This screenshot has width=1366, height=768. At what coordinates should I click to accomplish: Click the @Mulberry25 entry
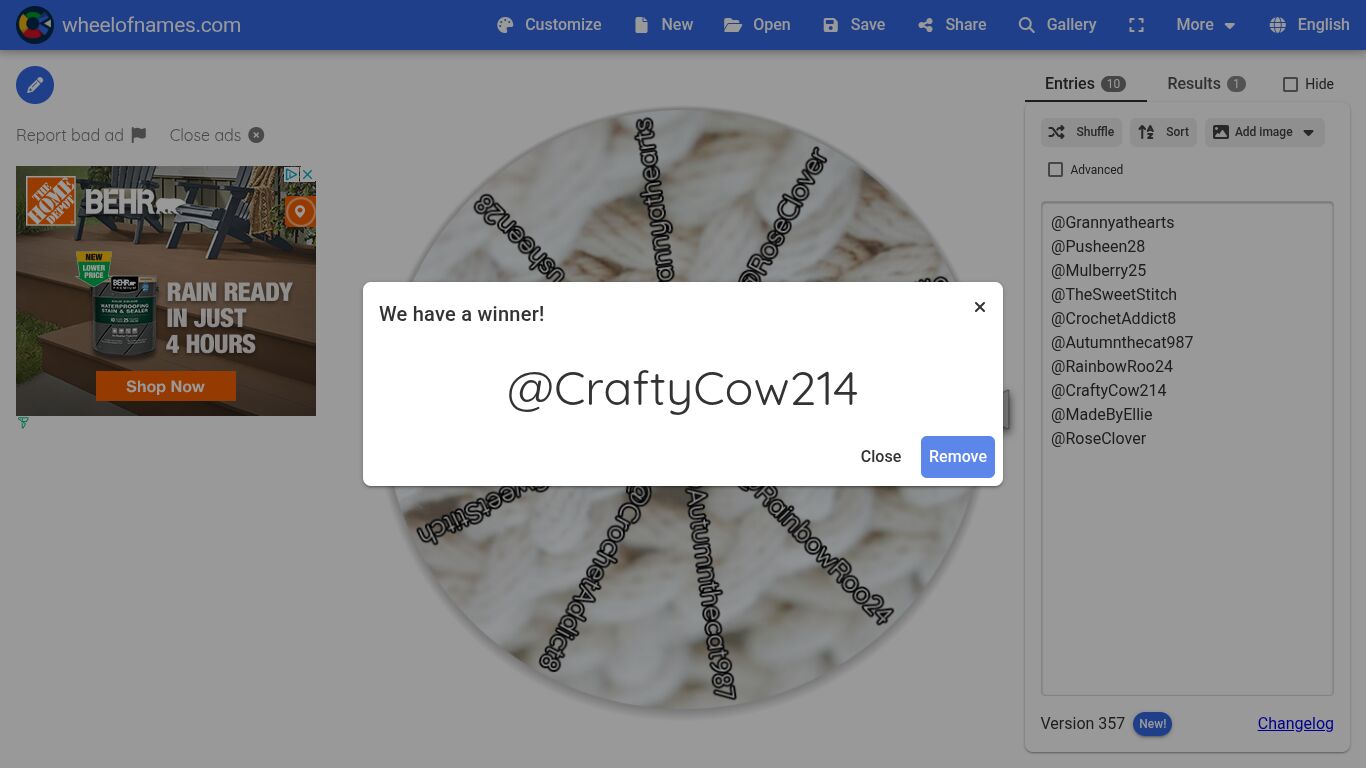pyautogui.click(x=1098, y=270)
